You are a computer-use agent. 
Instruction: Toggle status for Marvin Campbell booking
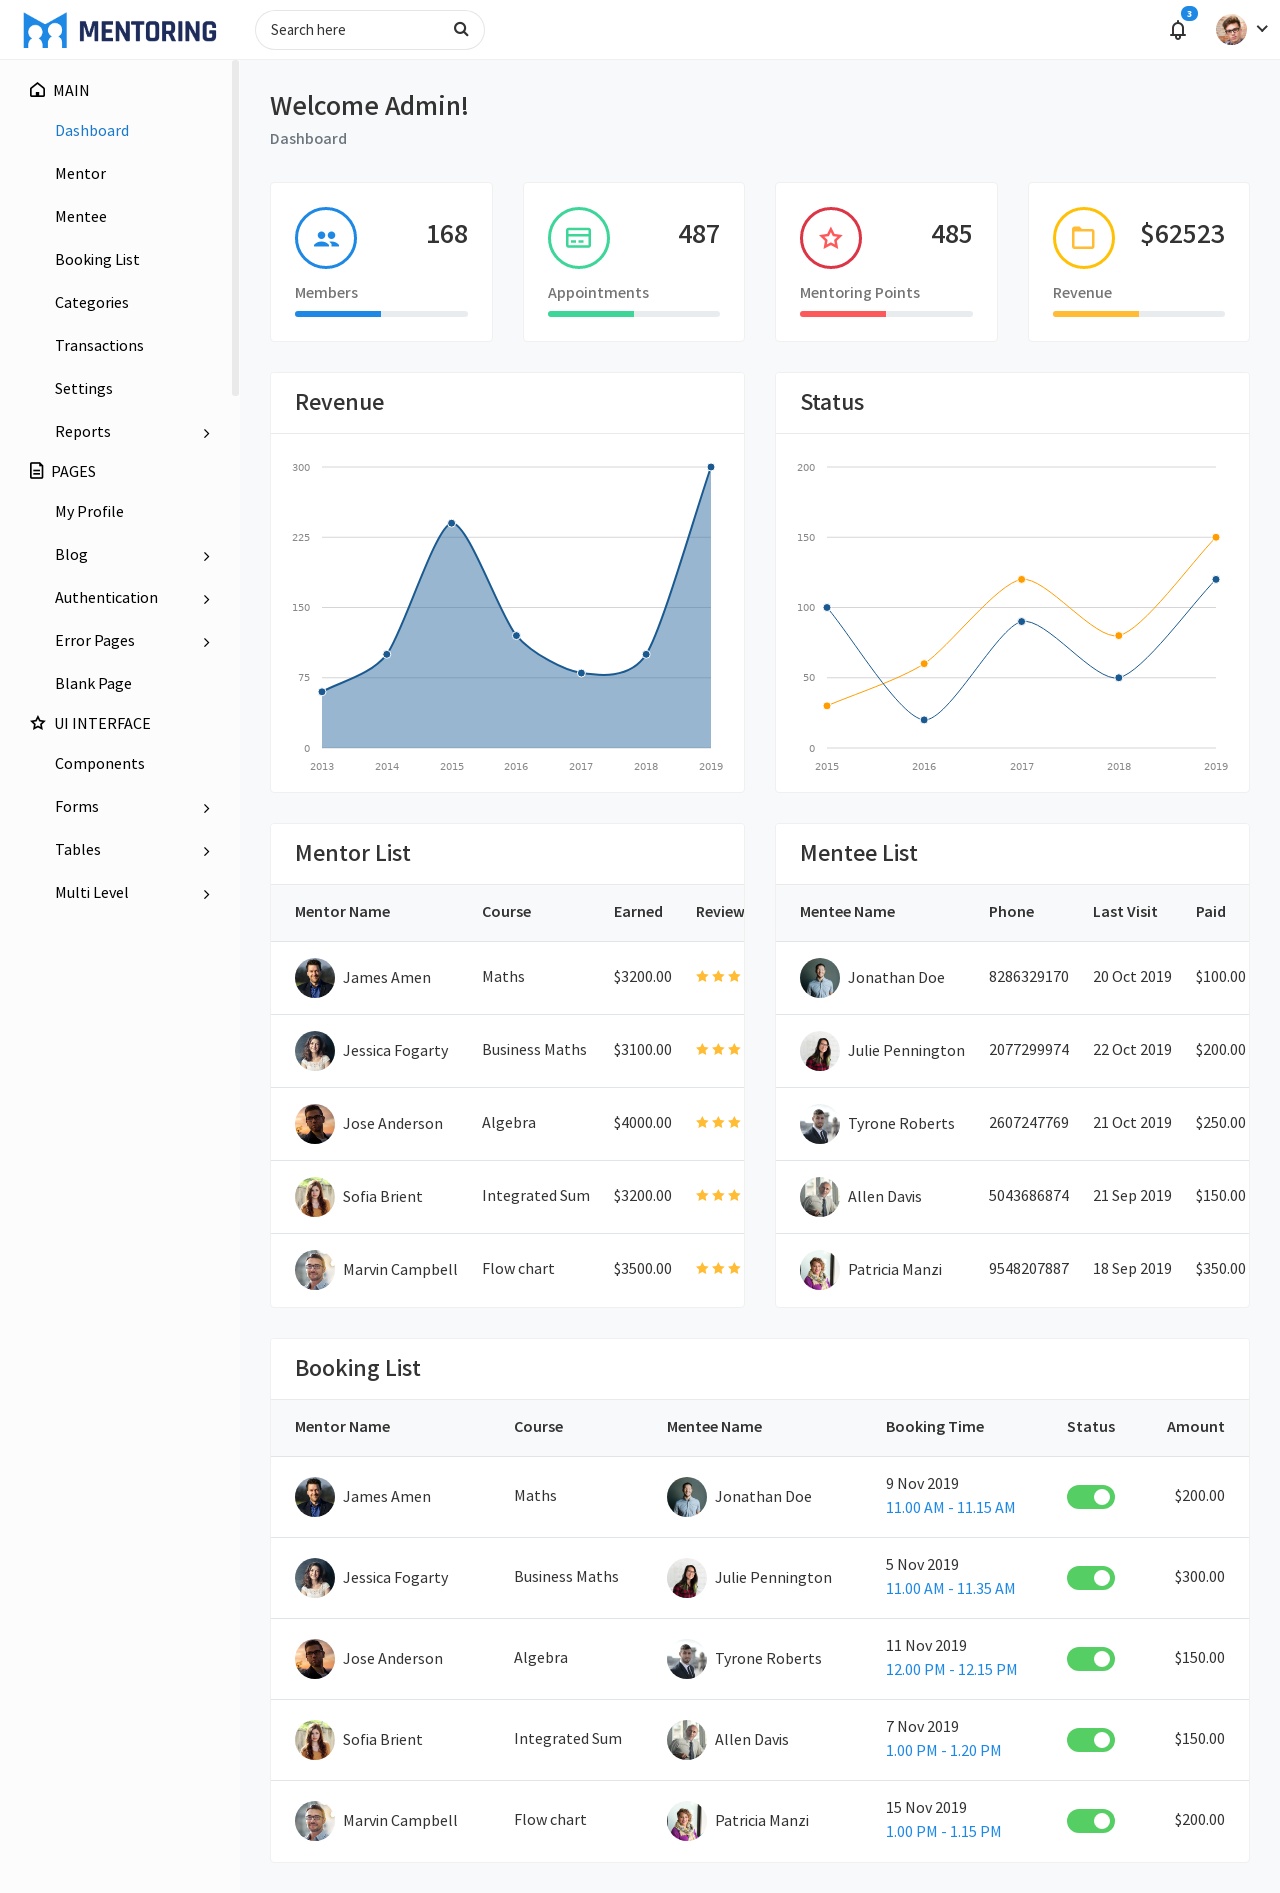coord(1091,1821)
